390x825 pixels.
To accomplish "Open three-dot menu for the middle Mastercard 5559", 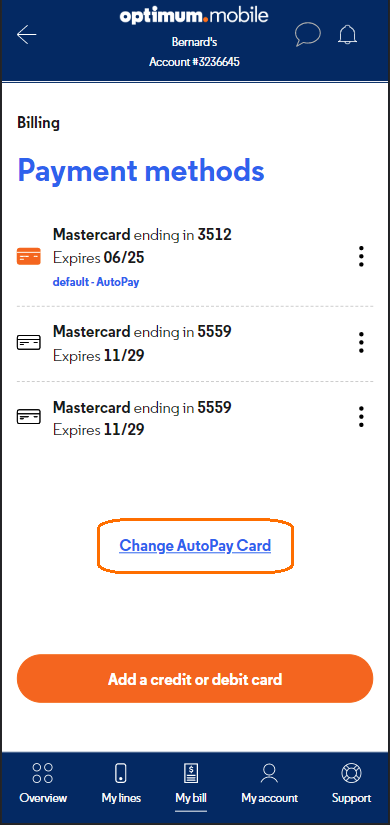I will (361, 343).
